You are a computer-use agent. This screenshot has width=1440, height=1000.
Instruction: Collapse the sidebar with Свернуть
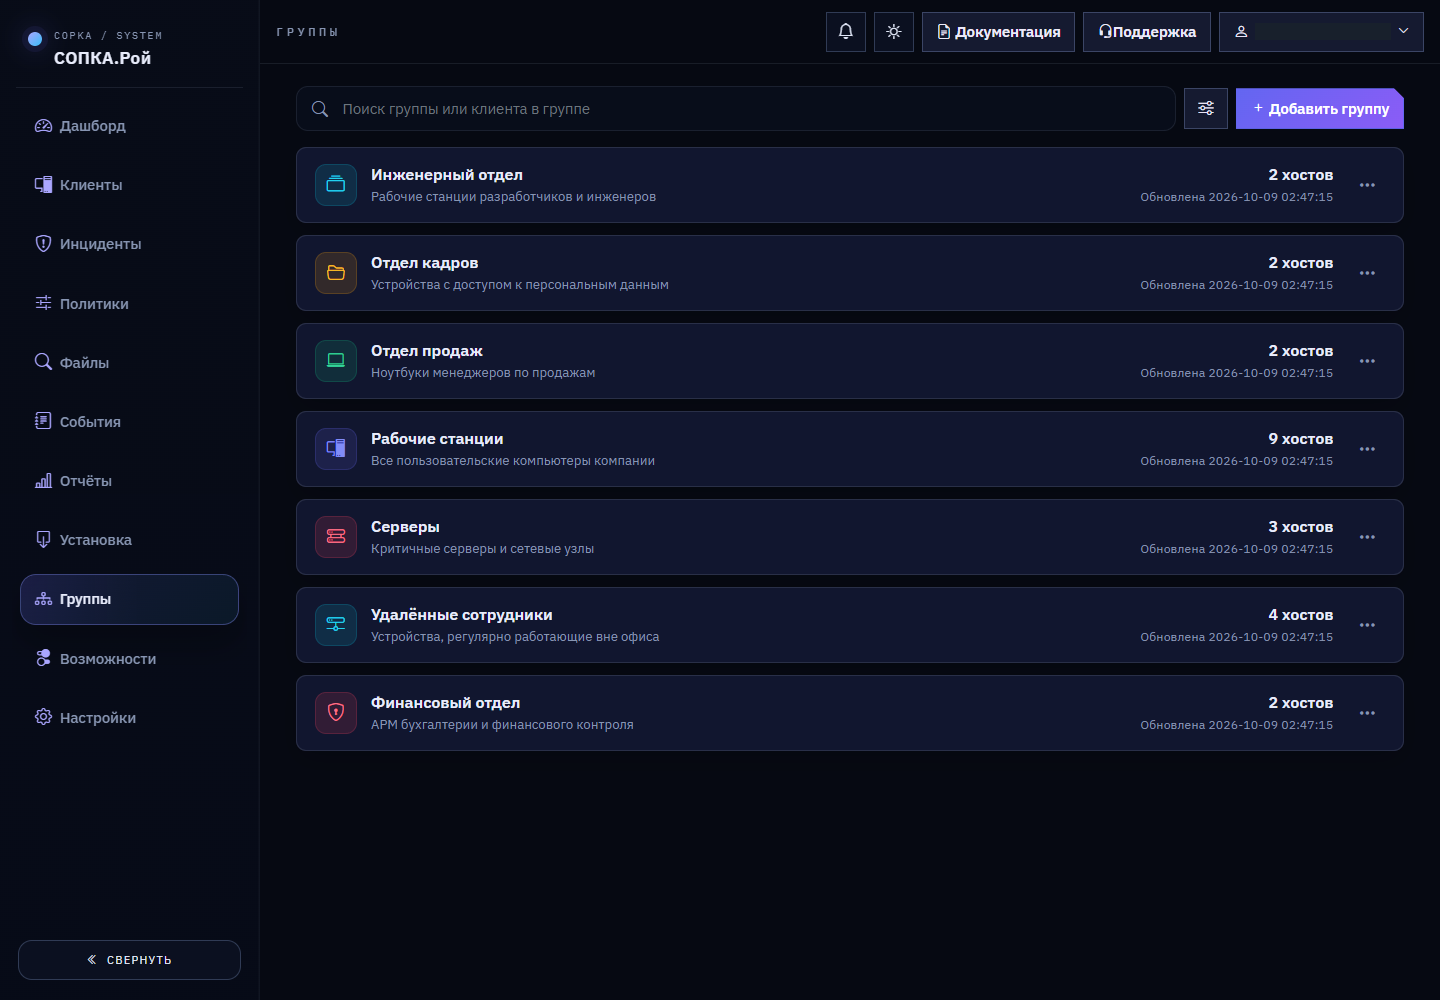click(x=129, y=960)
